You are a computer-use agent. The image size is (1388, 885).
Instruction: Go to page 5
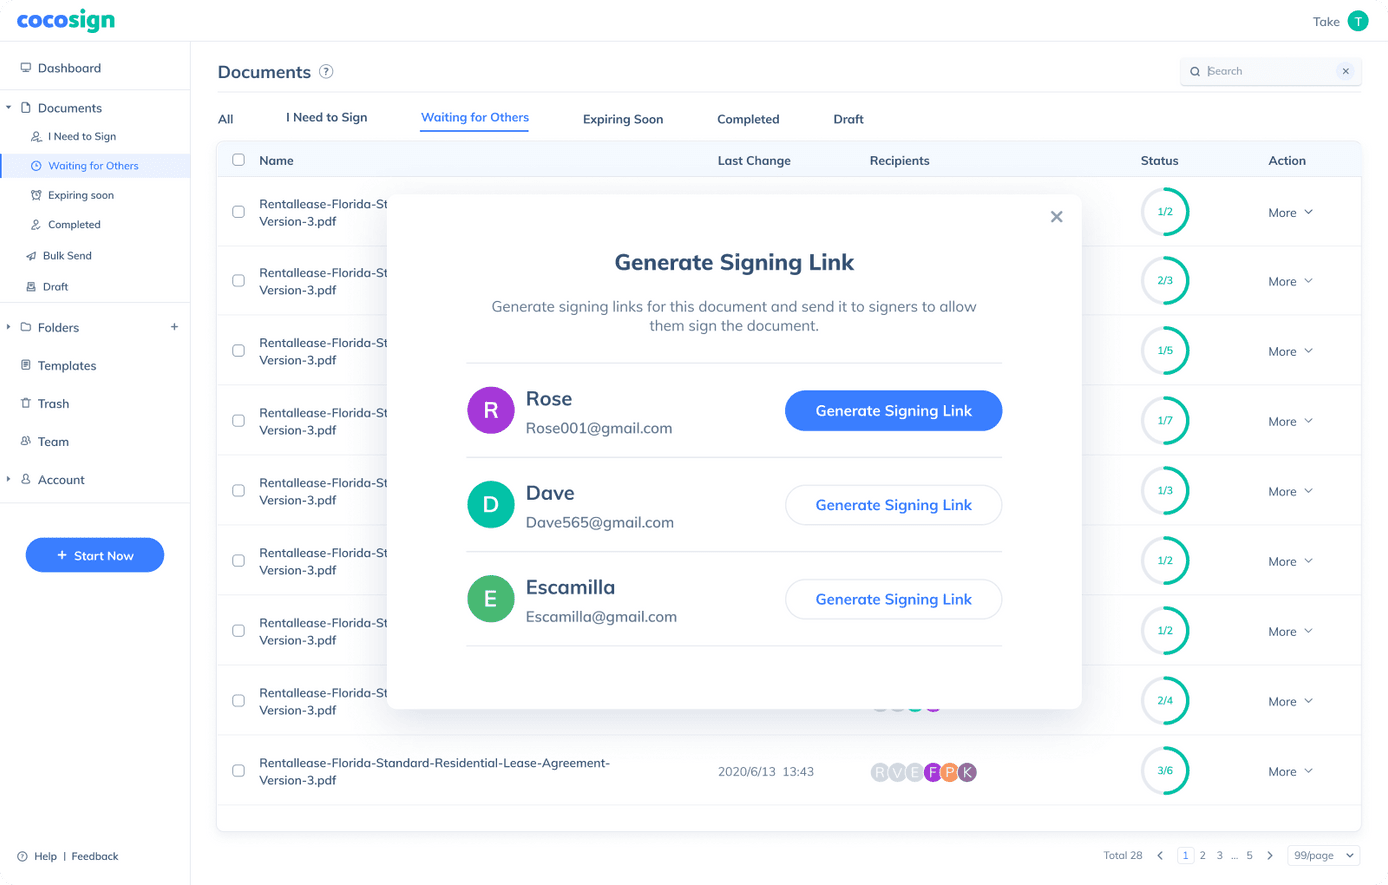point(1249,856)
